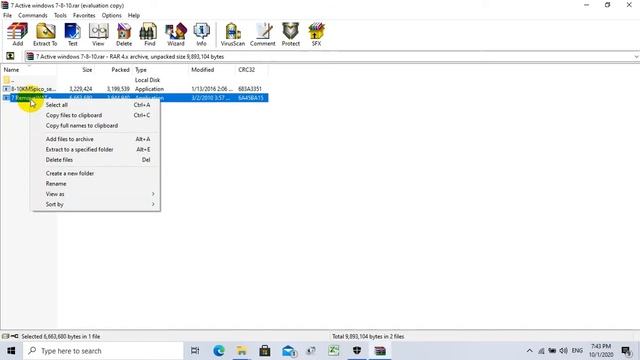The image size is (640, 360).
Task: Sort by the Type column header
Action: (160, 70)
